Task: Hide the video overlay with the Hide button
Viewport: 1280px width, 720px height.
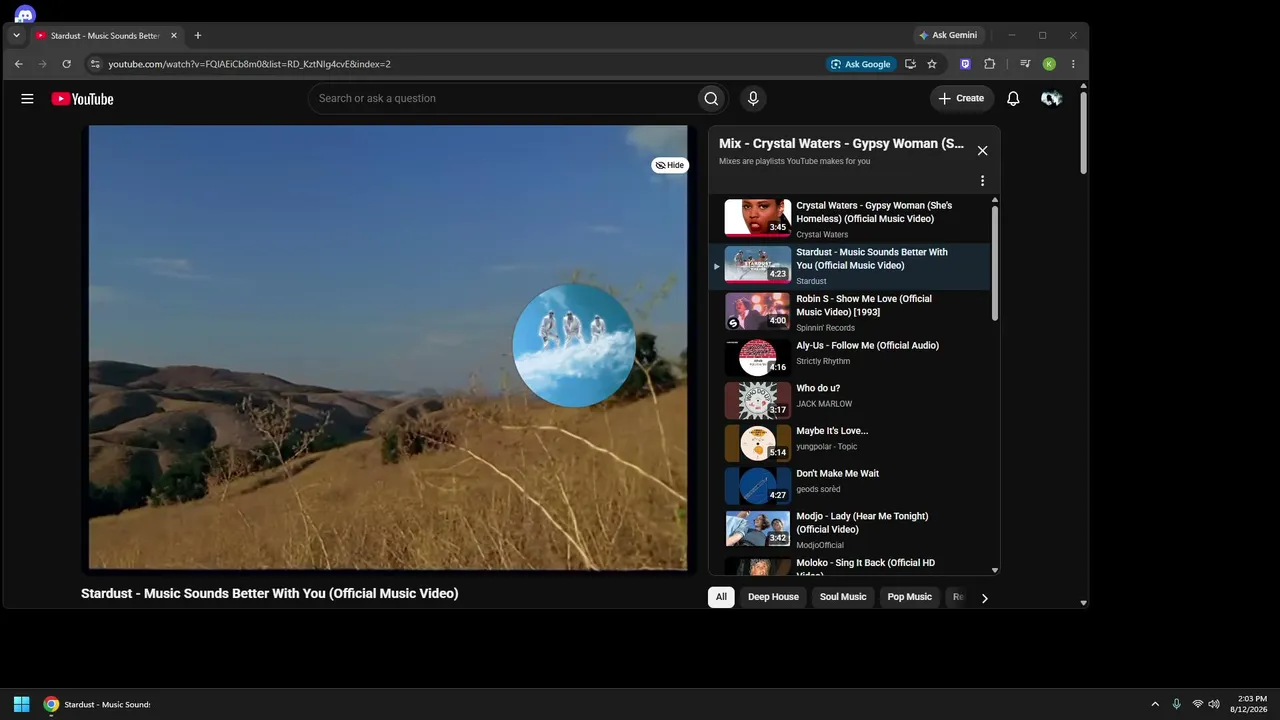Action: tap(670, 165)
